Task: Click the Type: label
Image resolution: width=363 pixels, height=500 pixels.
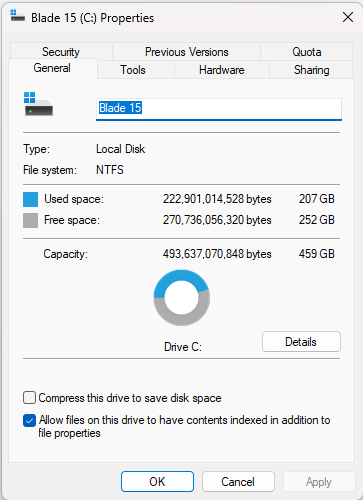Action: (x=36, y=149)
